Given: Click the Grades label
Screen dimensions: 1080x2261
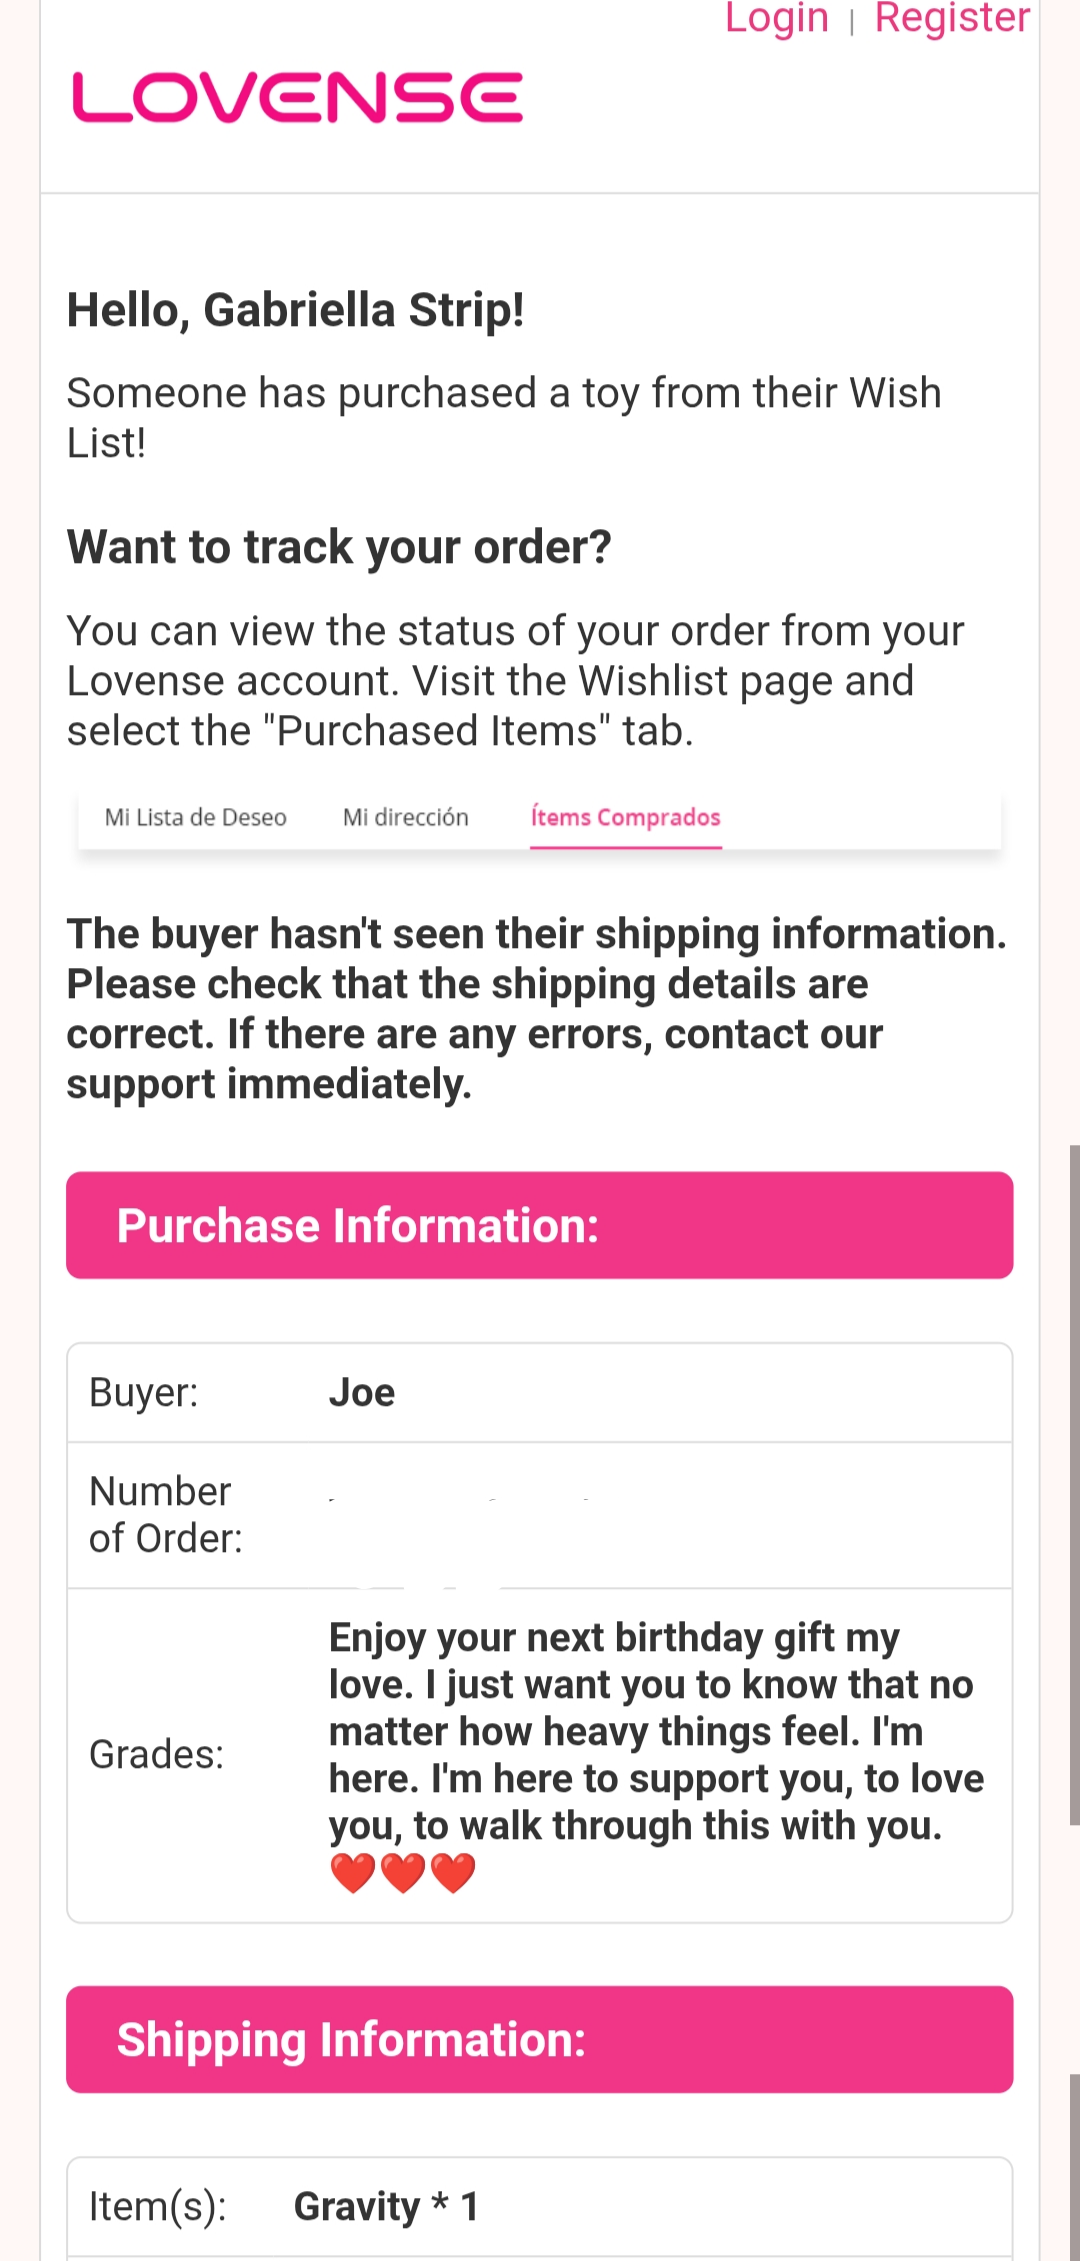Looking at the screenshot, I should coord(157,1754).
